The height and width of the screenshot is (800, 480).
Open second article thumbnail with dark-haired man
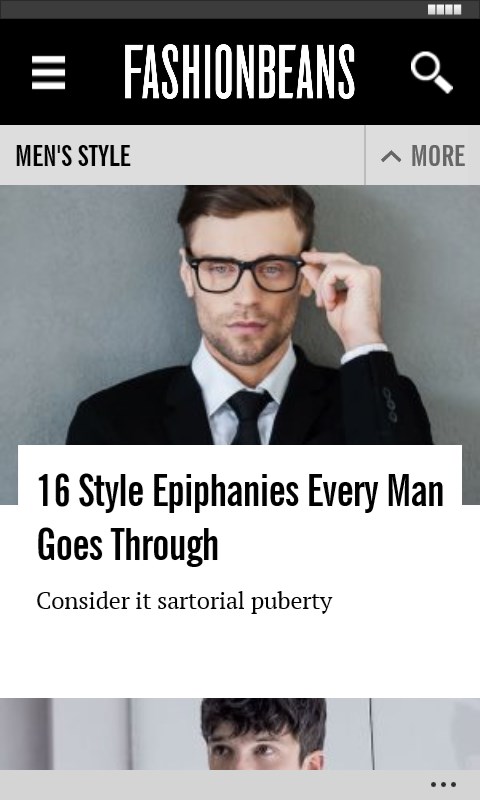pos(240,734)
